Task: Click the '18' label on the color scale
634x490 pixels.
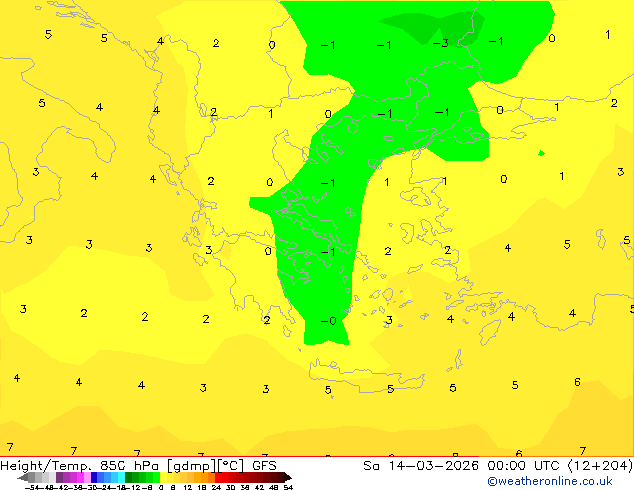Action: tap(202, 487)
